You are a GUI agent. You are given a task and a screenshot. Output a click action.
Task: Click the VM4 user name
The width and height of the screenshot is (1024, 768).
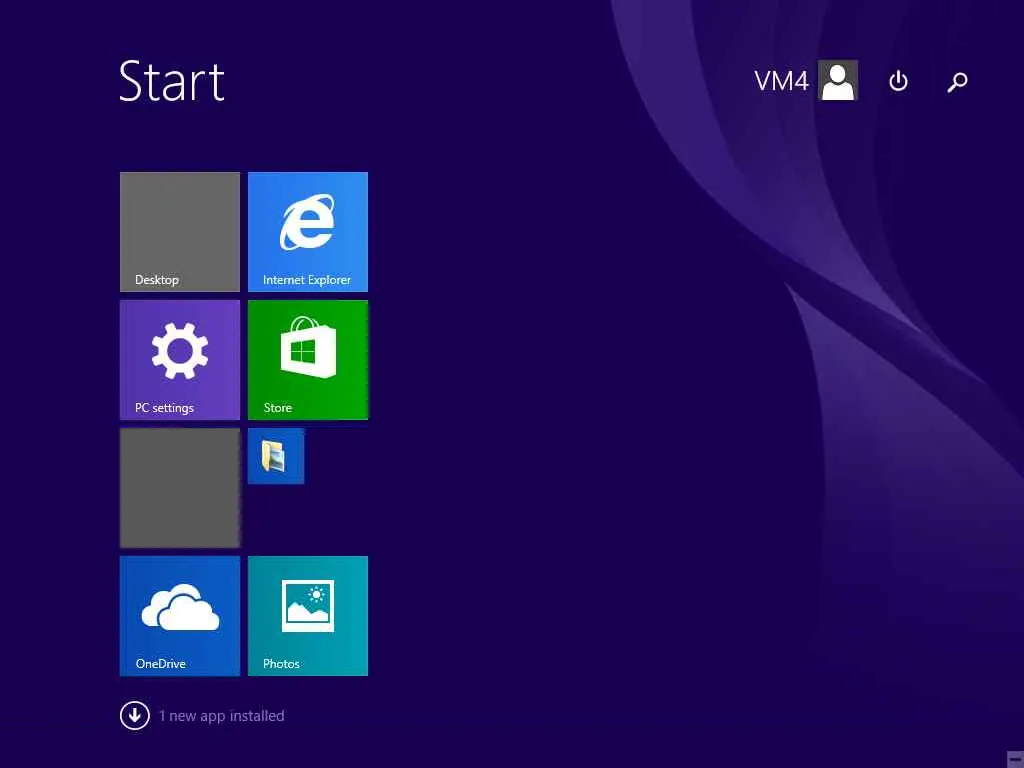(x=781, y=82)
